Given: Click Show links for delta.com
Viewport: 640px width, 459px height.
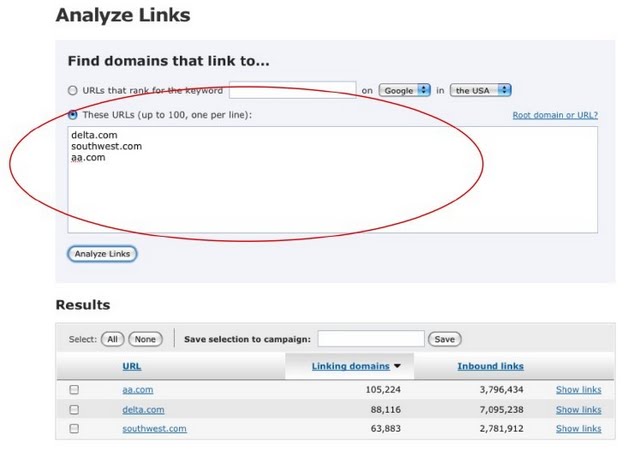Looking at the screenshot, I should point(578,409).
